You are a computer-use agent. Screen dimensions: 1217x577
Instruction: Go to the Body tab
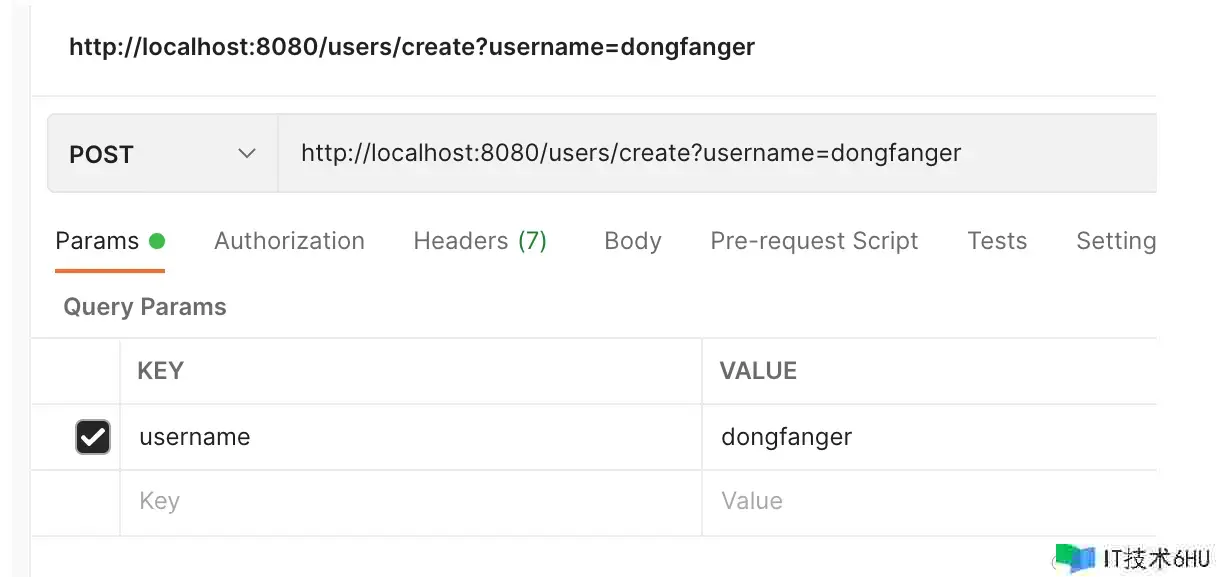(x=633, y=241)
